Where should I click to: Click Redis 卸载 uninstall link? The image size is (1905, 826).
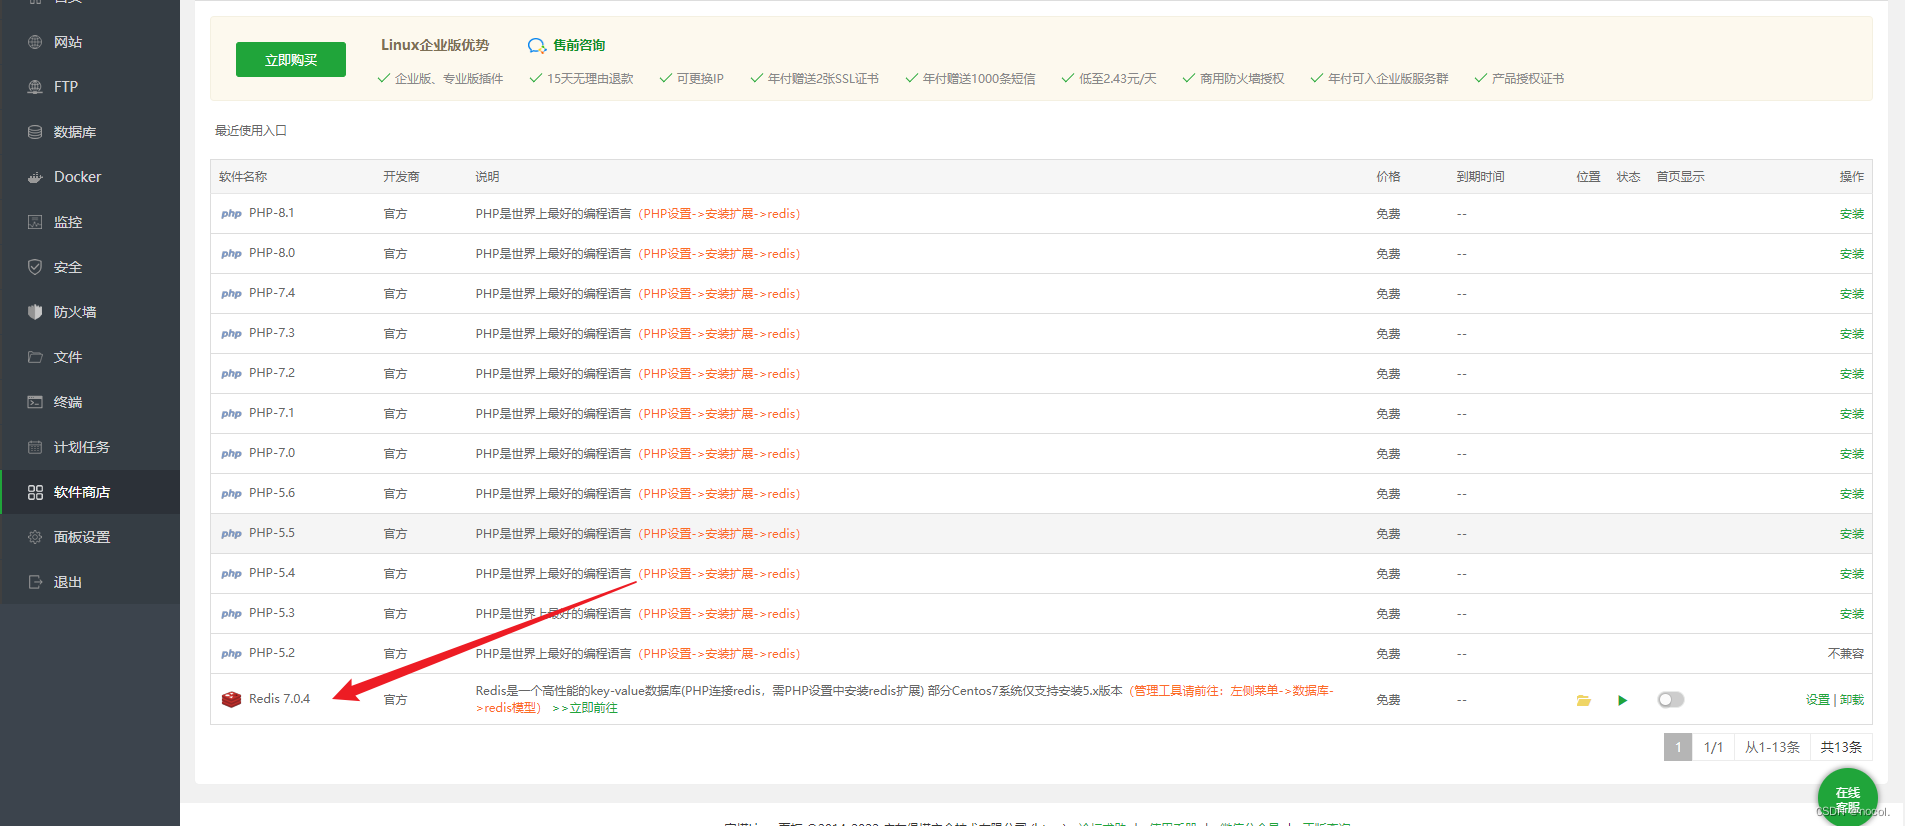click(1852, 700)
